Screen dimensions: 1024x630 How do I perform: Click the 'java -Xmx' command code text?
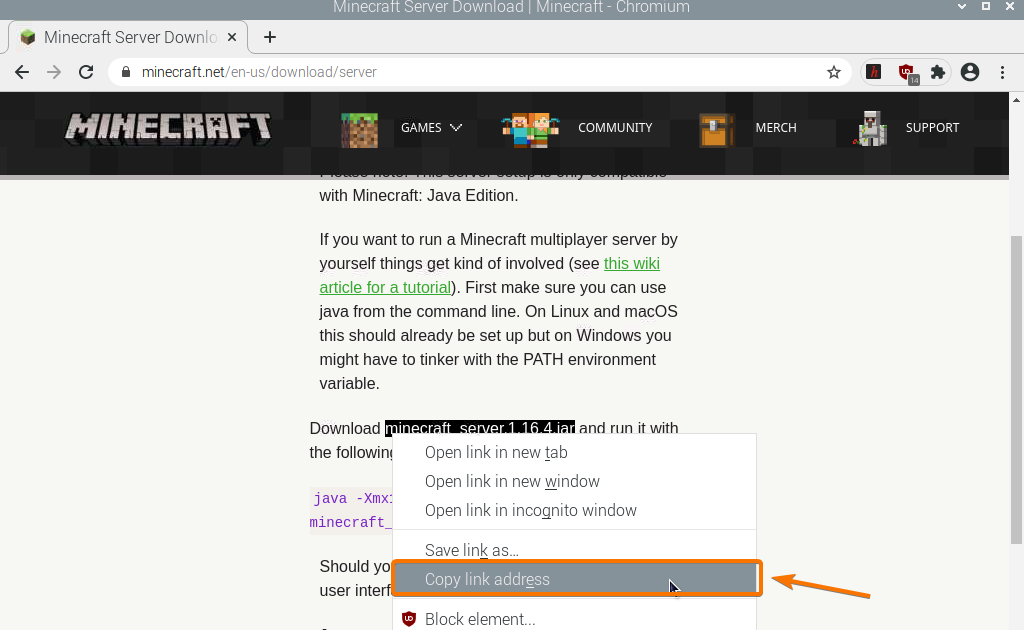tap(353, 499)
